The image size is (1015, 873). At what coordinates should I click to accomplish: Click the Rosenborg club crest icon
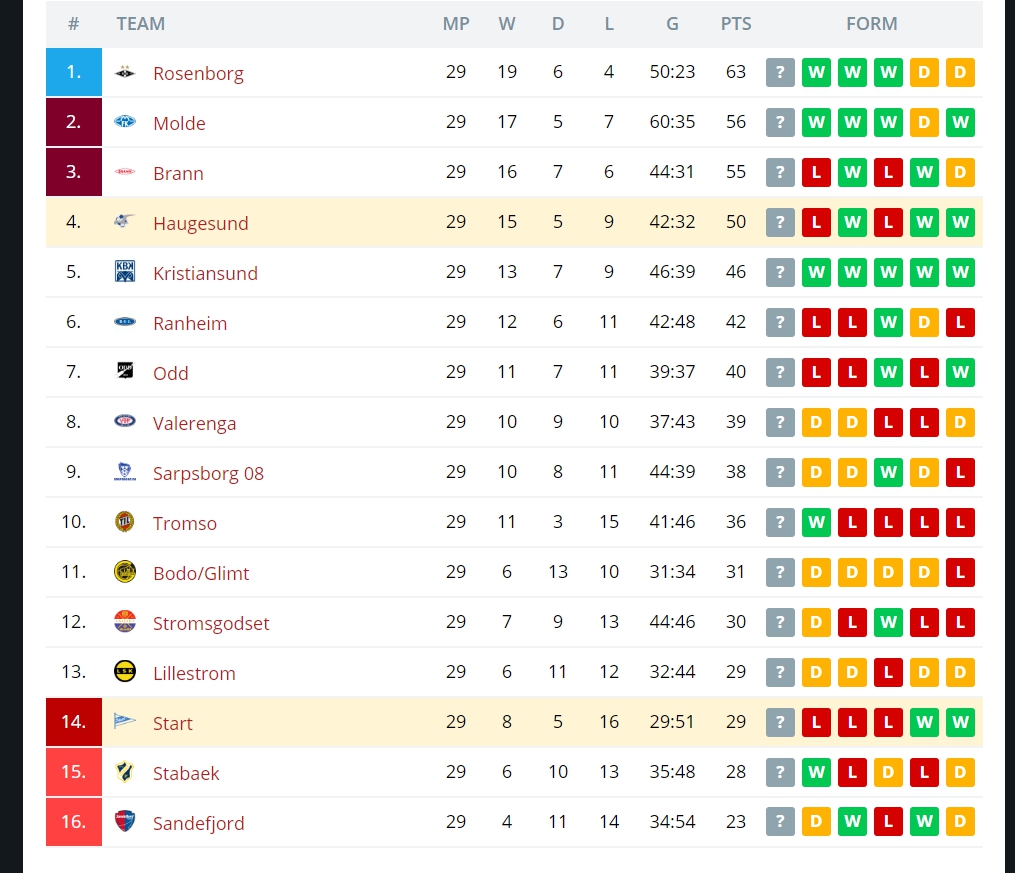[125, 72]
